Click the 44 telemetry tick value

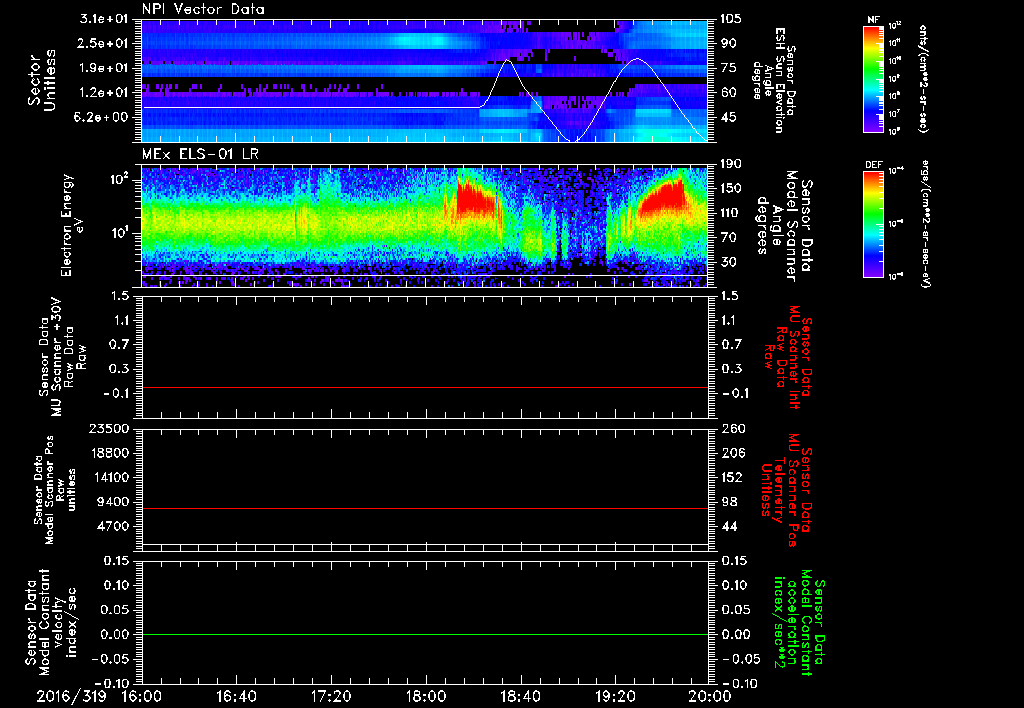coord(729,526)
